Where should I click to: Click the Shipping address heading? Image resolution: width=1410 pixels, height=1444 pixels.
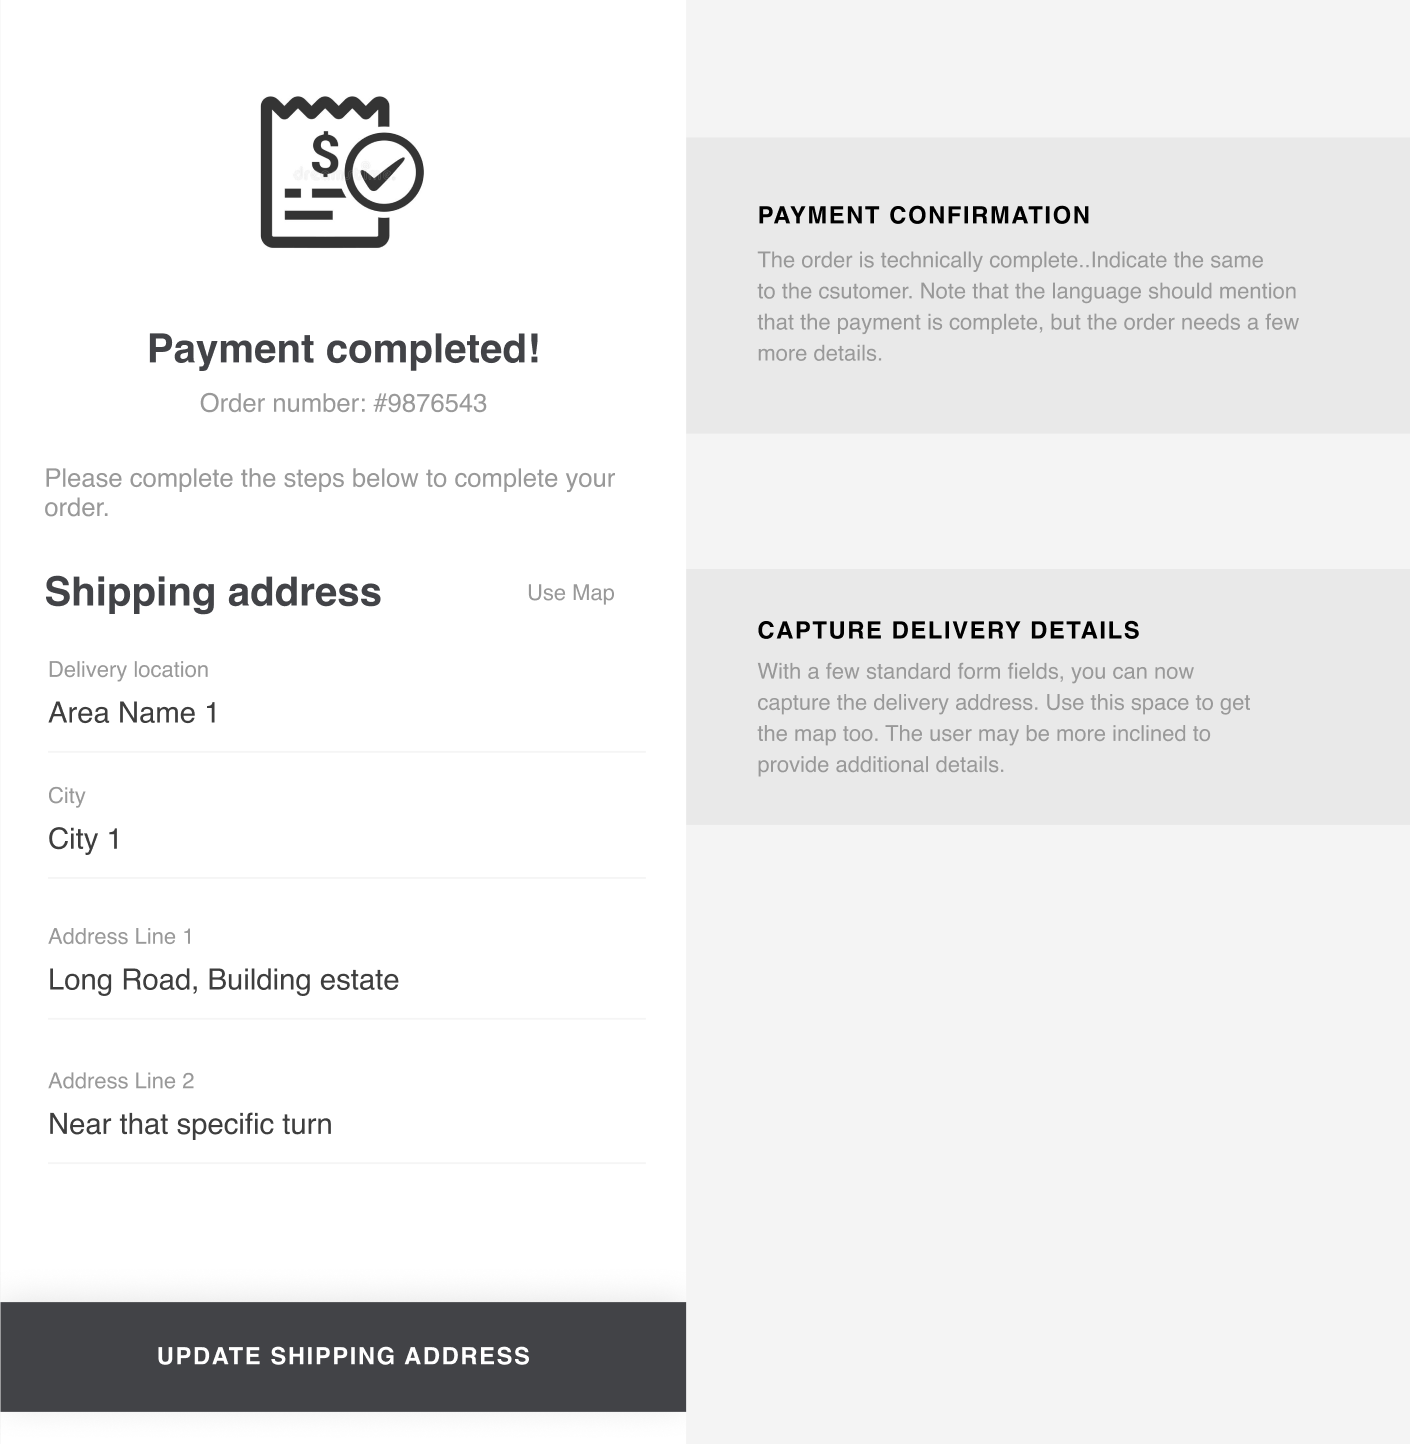(x=213, y=592)
